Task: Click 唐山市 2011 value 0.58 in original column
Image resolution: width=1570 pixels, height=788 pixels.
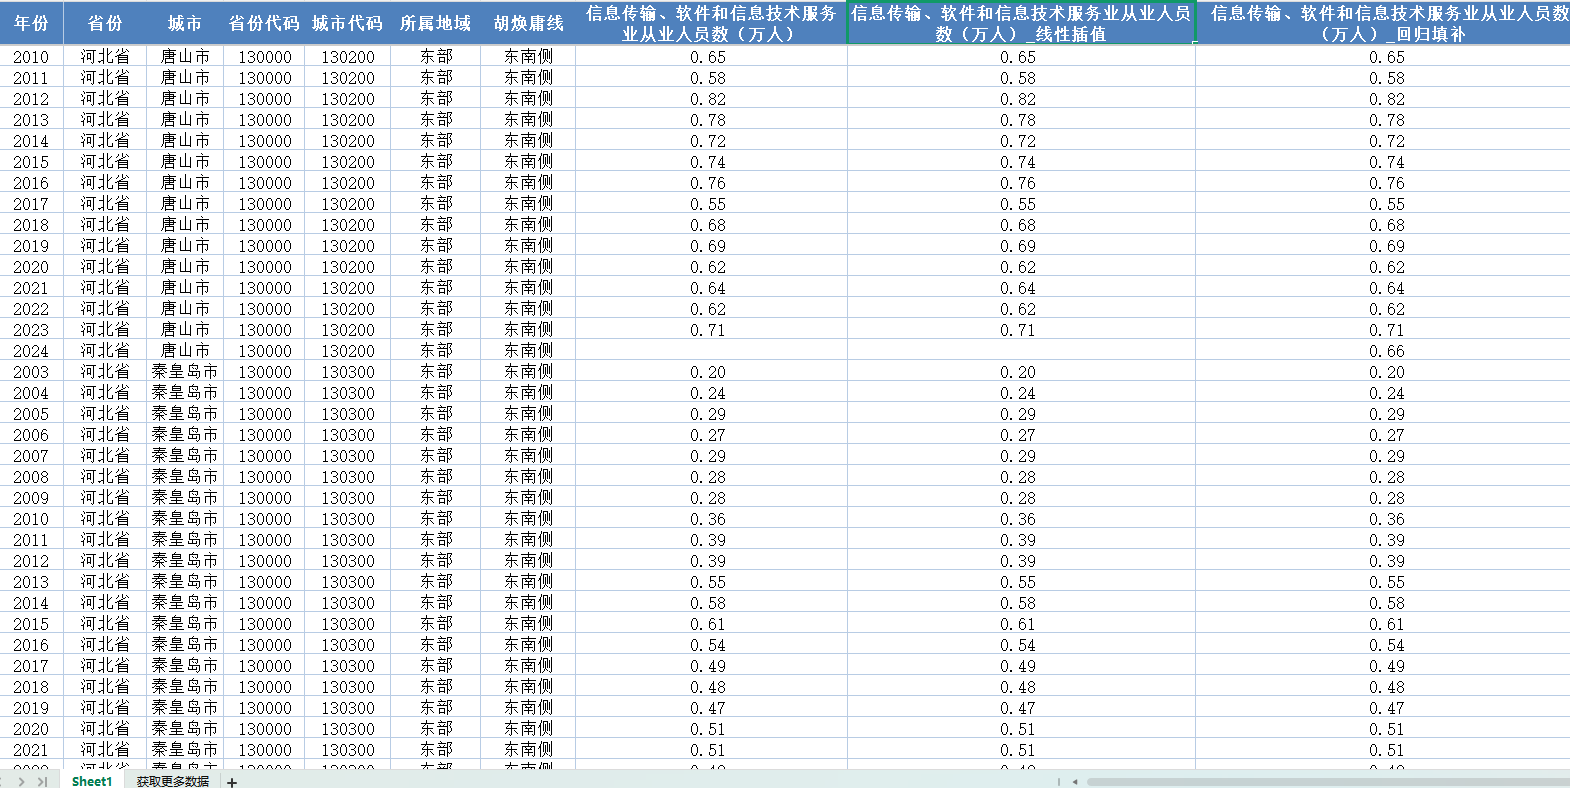Action: 708,78
